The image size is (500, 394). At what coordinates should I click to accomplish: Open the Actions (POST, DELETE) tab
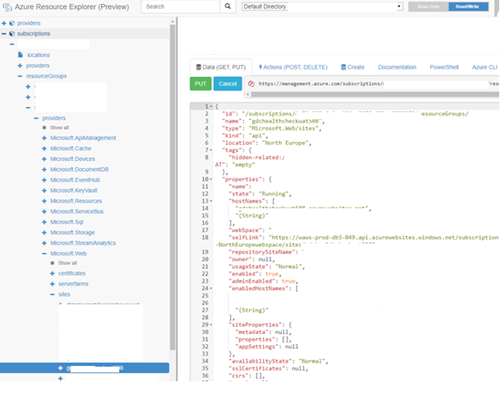pyautogui.click(x=293, y=67)
